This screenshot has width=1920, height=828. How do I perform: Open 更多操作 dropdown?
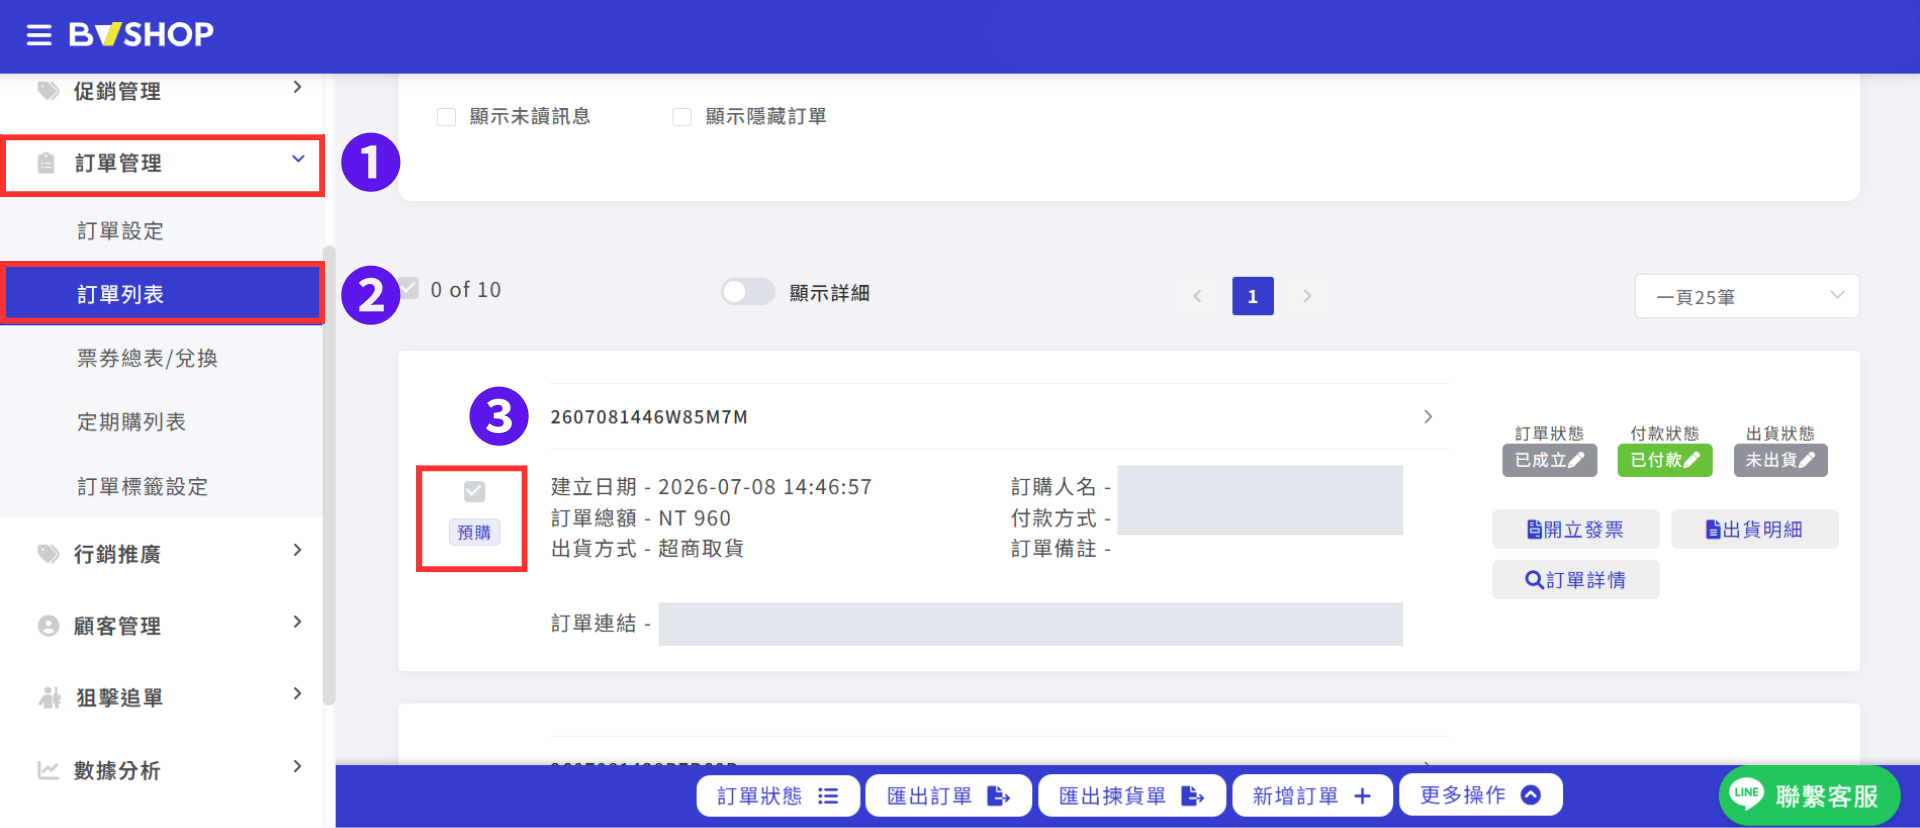pyautogui.click(x=1480, y=795)
